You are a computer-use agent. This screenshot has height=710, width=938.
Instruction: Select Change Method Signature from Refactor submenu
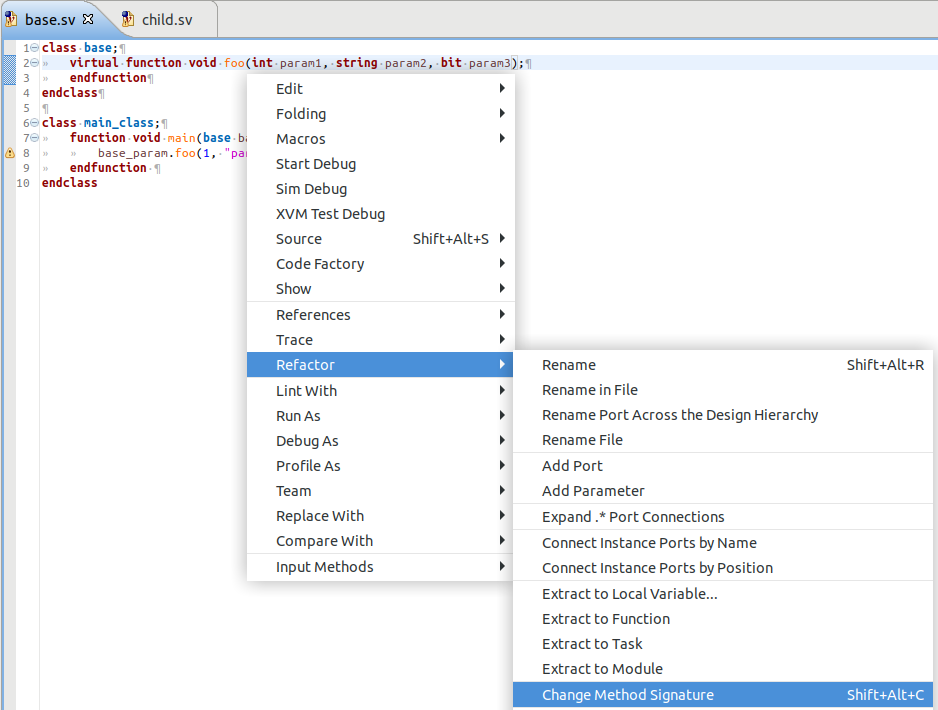pos(627,695)
